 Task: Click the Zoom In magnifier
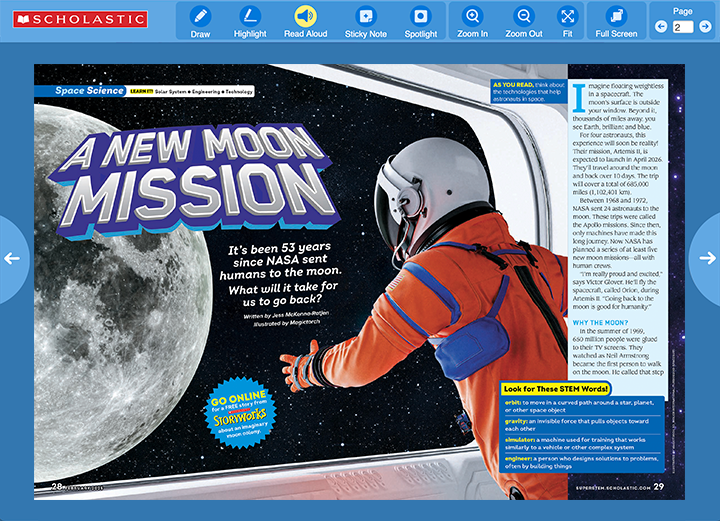(x=472, y=22)
